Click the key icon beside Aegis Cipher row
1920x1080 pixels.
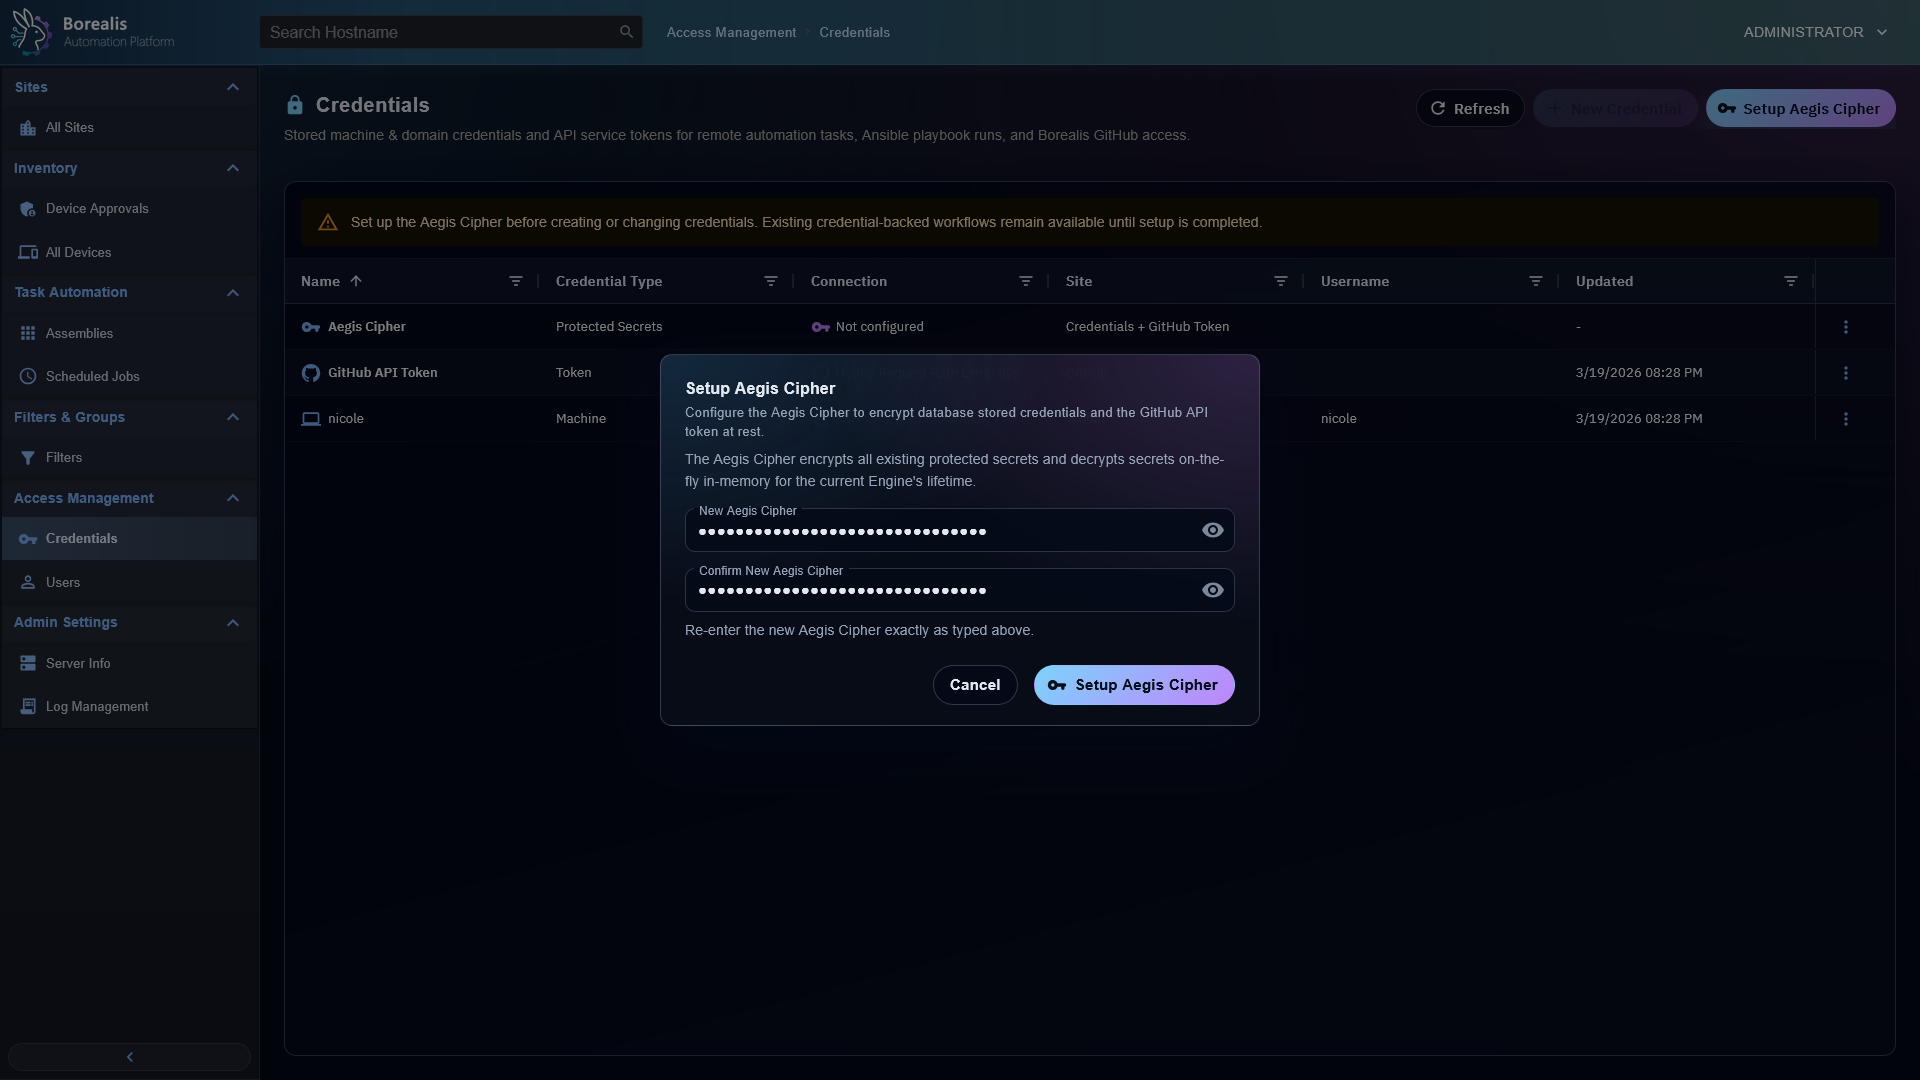(311, 327)
